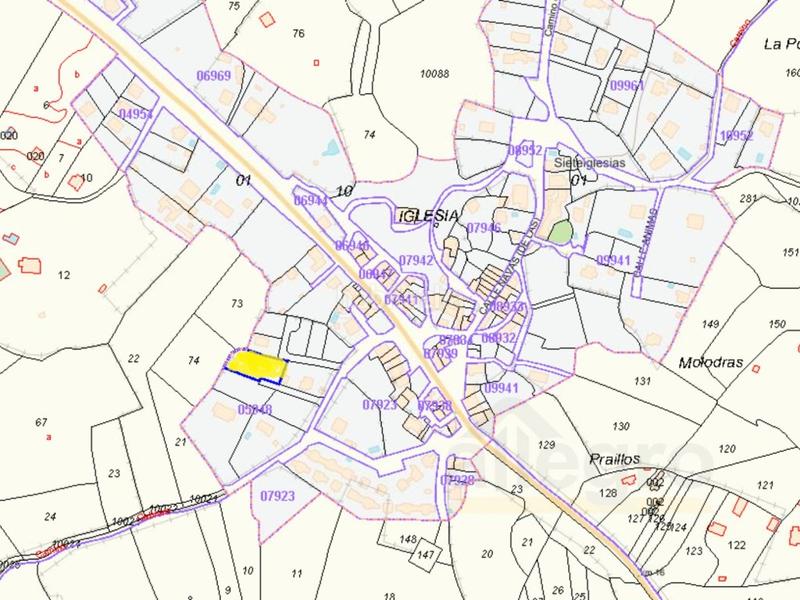Click parcel number 10088

434,73
